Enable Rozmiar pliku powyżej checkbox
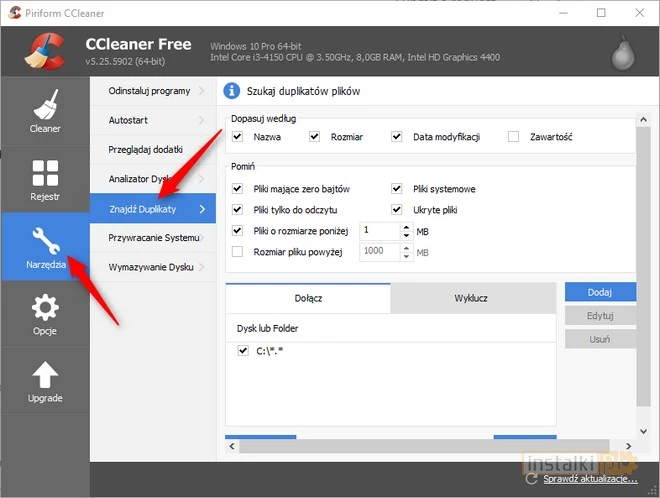The image size is (660, 498). click(237, 252)
